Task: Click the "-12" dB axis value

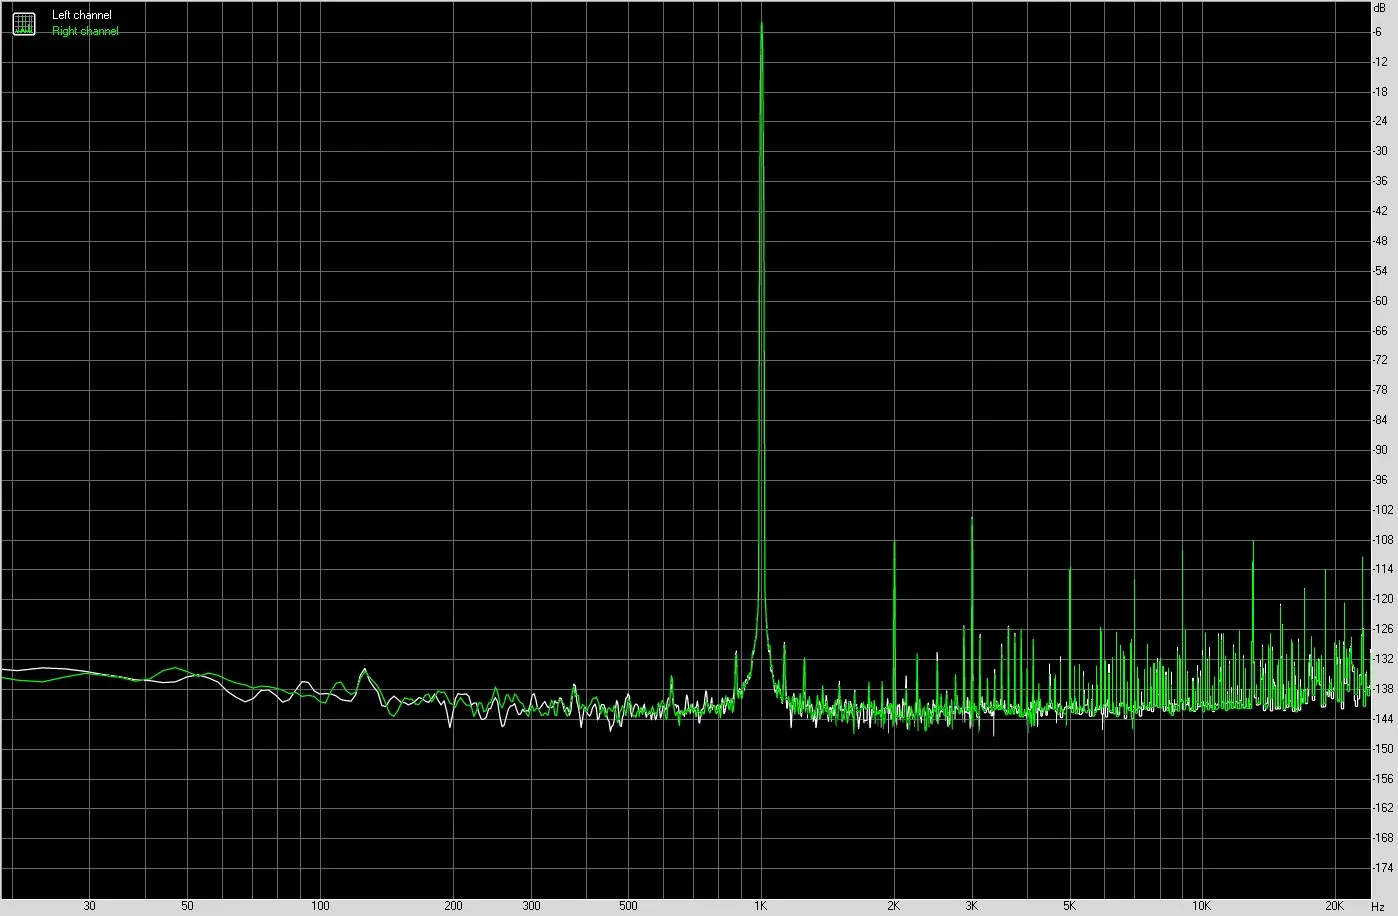Action: coord(1380,62)
